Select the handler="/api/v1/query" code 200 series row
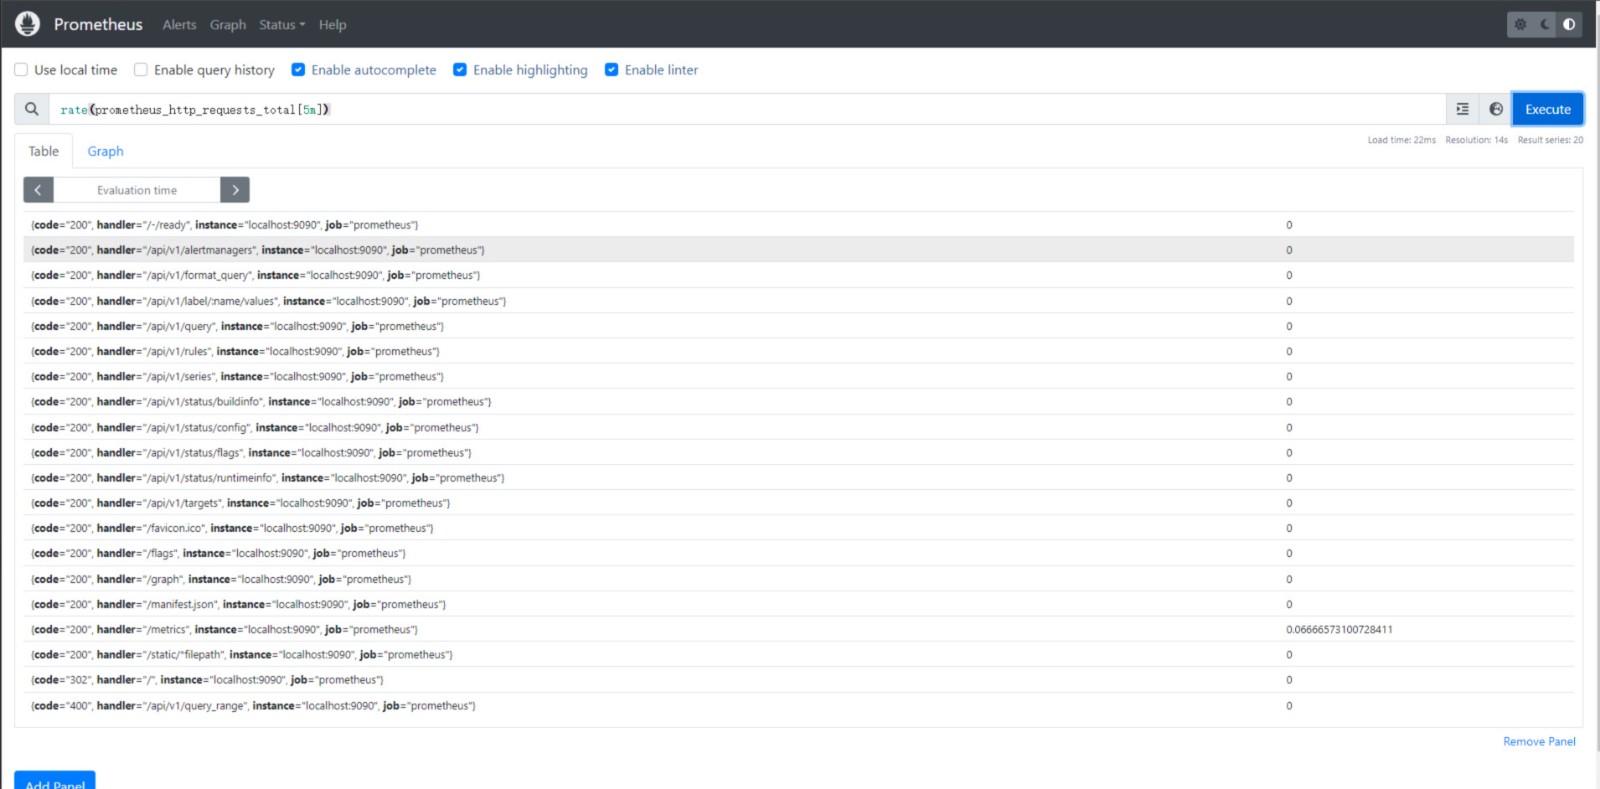The height and width of the screenshot is (789, 1600). point(798,326)
